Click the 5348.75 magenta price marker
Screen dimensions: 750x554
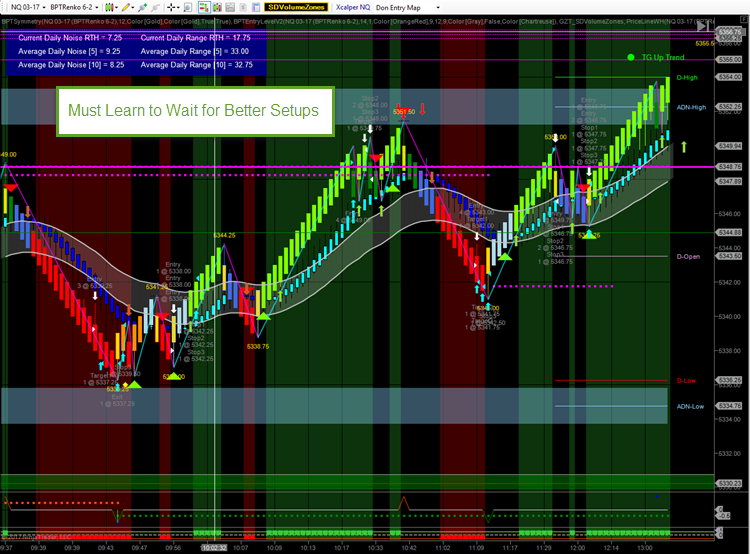pos(728,167)
